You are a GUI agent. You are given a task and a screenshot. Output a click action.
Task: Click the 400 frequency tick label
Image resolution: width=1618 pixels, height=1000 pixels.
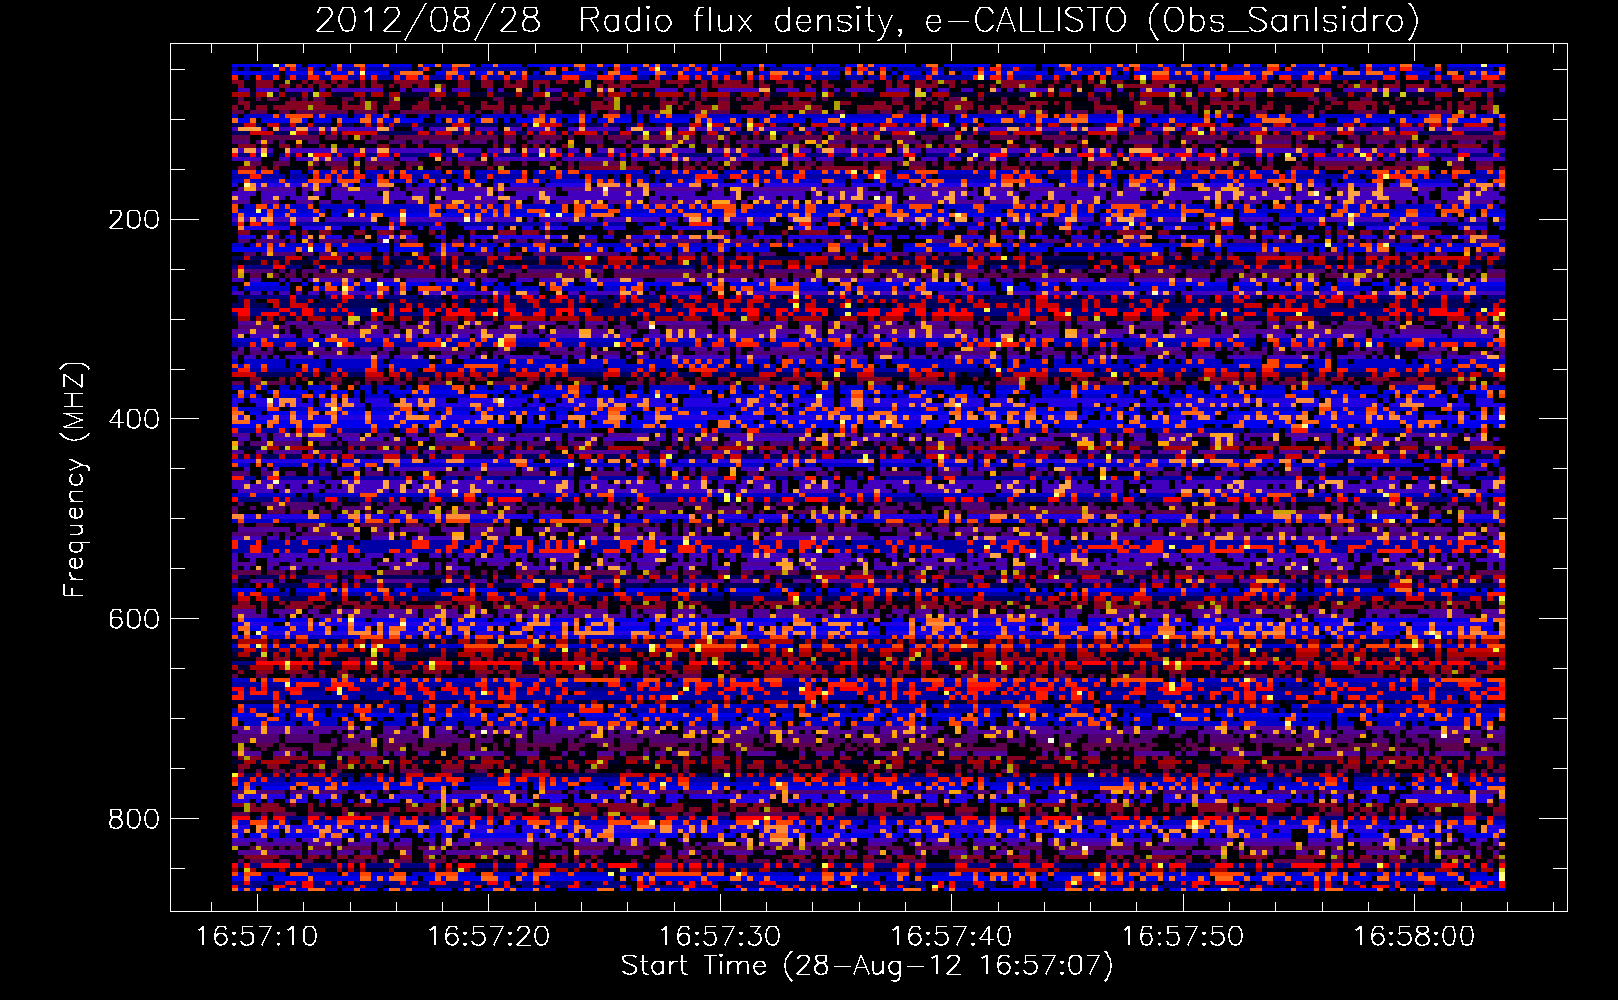pos(134,419)
